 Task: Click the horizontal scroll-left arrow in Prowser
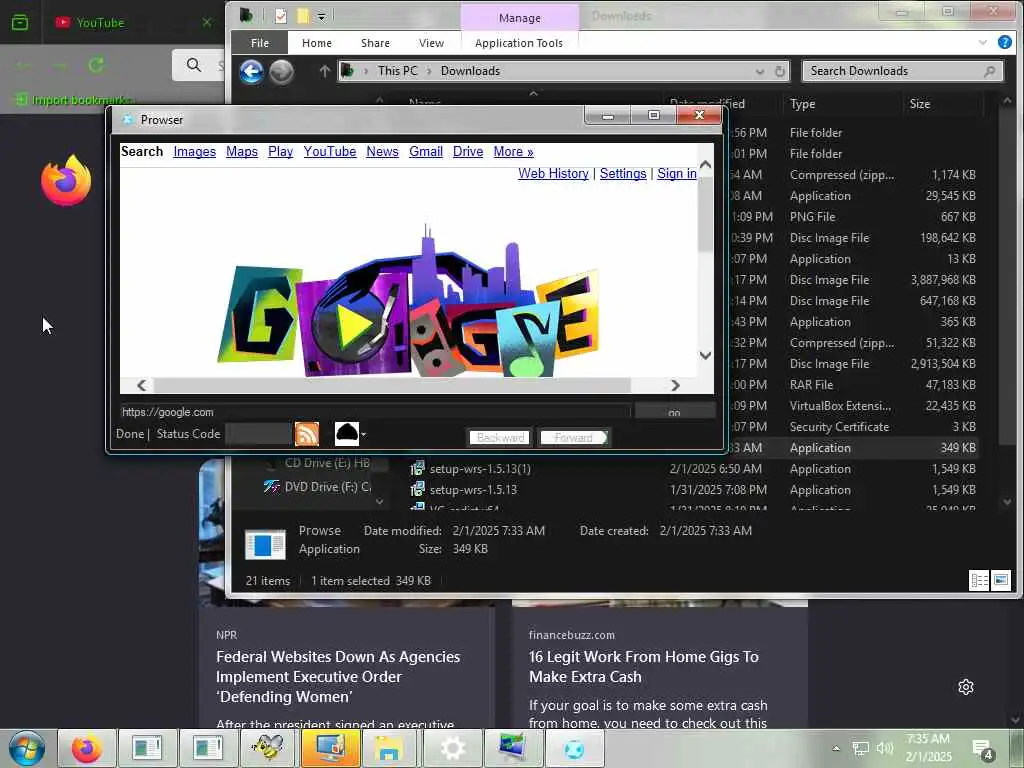(141, 385)
